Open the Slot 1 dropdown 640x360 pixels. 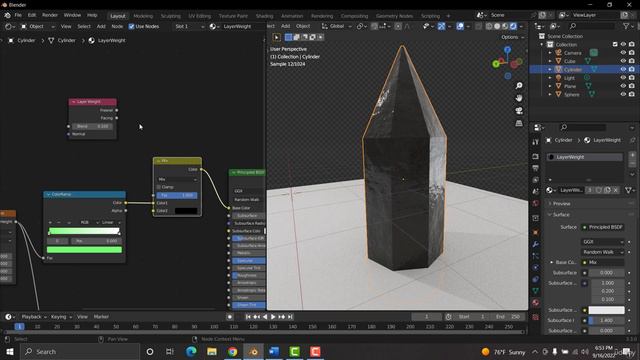coord(189,26)
